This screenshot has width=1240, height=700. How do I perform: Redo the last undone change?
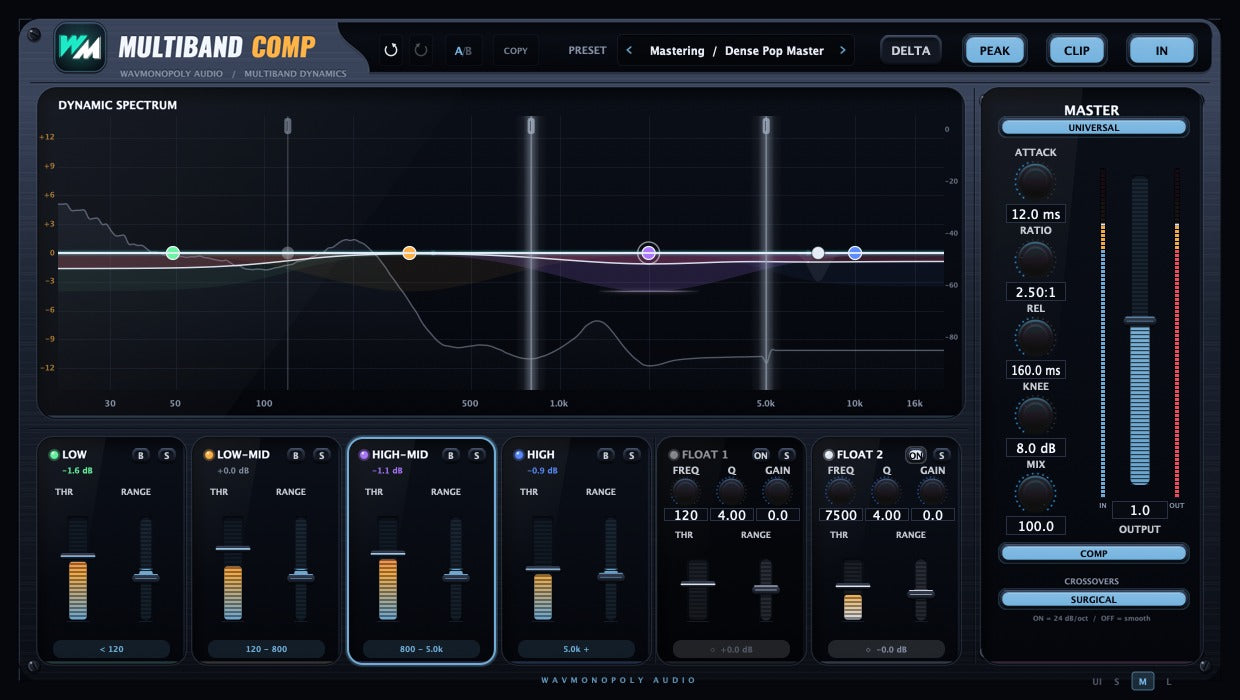click(x=421, y=50)
